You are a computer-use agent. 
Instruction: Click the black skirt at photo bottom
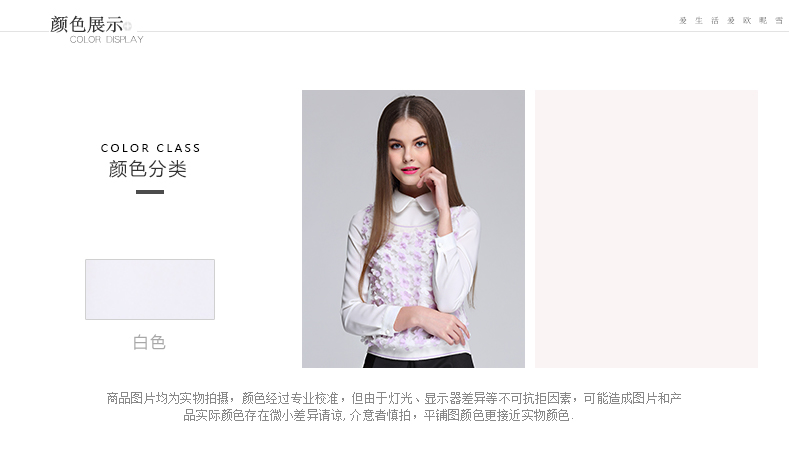tap(418, 360)
